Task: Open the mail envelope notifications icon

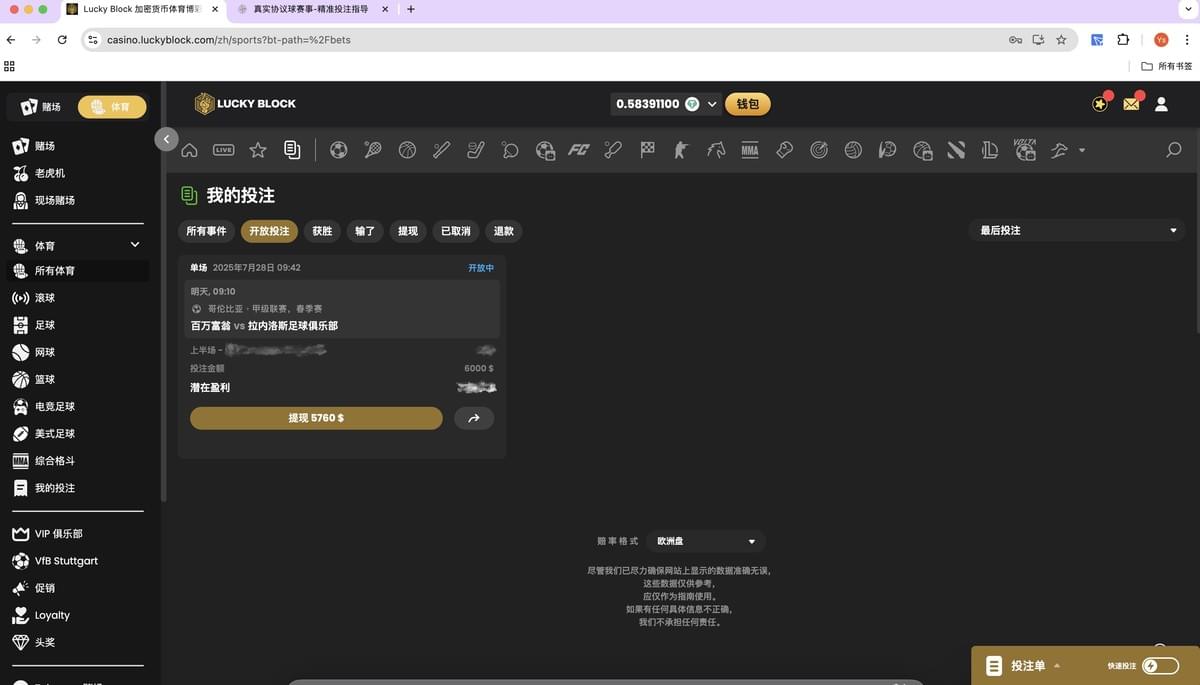Action: pos(1131,104)
